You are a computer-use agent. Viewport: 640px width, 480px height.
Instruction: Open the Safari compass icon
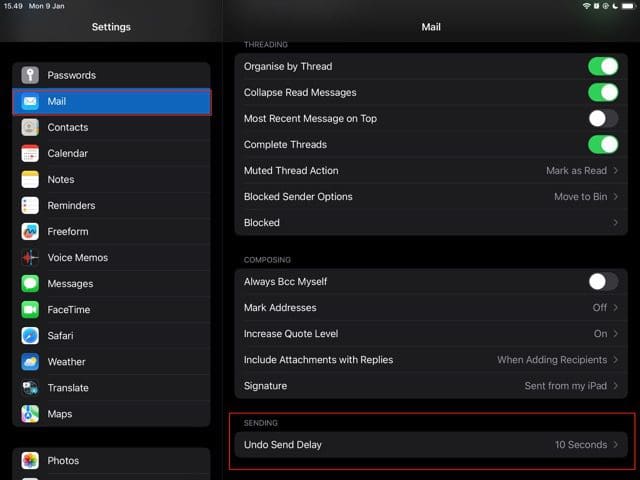click(x=30, y=336)
